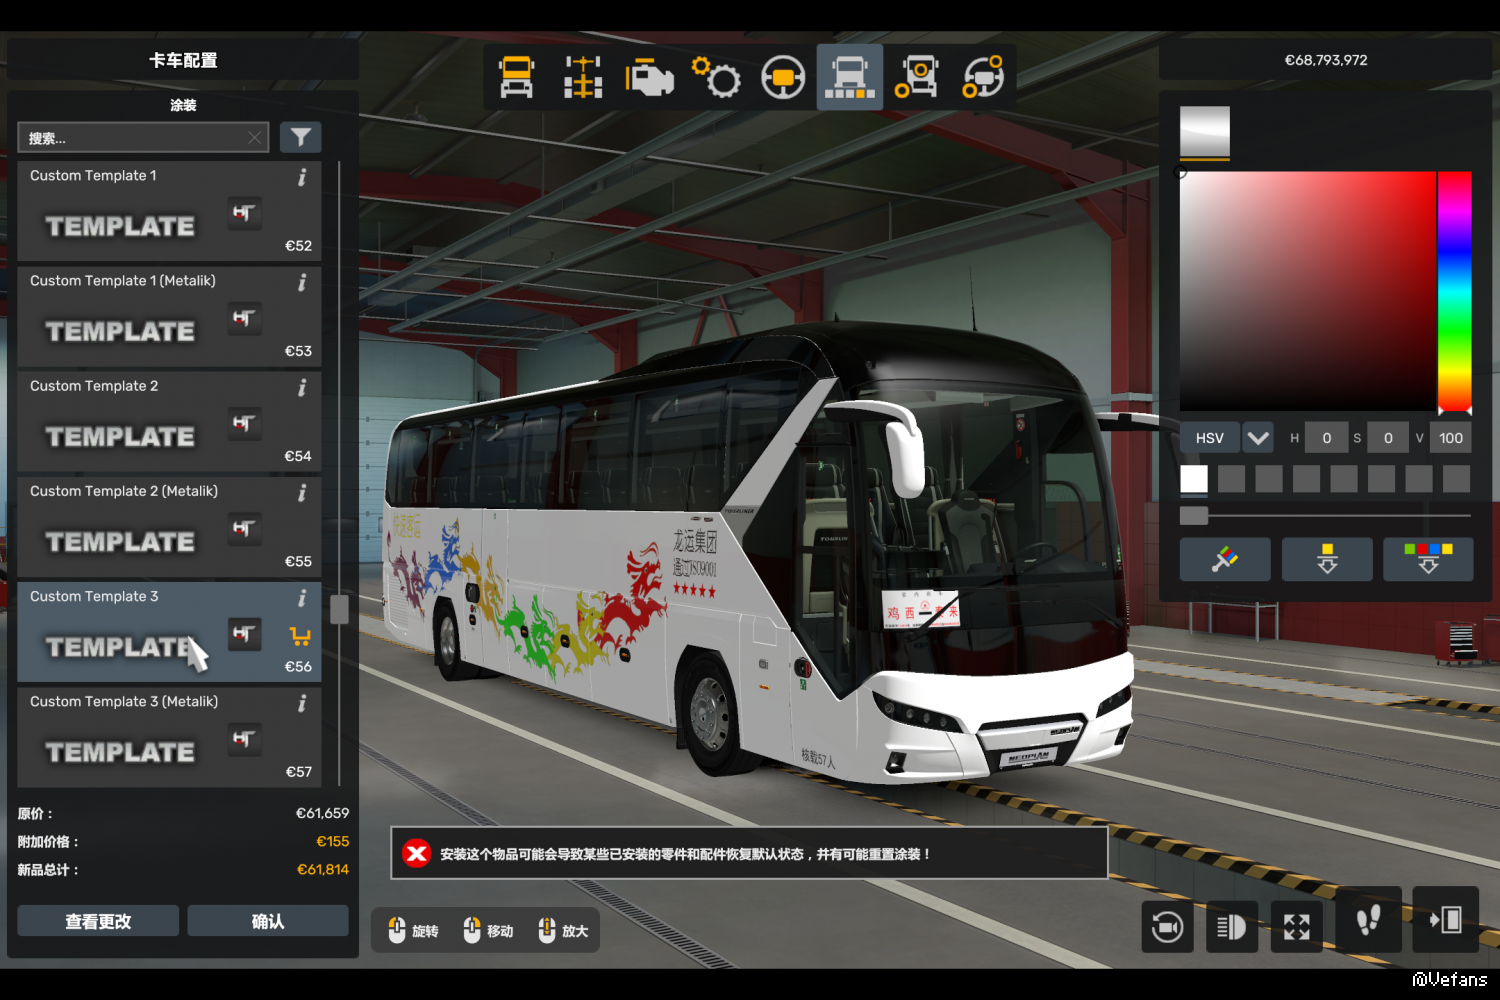Image resolution: width=1500 pixels, height=1000 pixels.
Task: Click the color picker eyedropper button
Action: tap(1225, 560)
